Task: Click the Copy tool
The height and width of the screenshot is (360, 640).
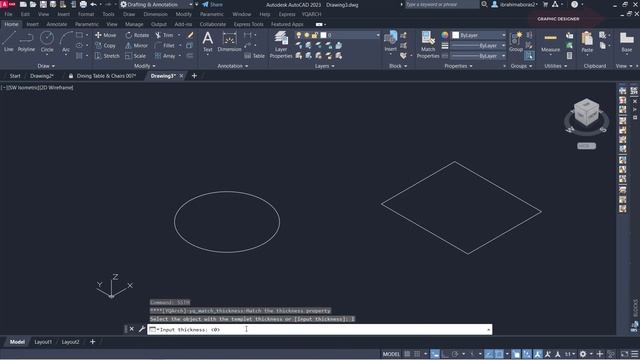Action: 105,45
